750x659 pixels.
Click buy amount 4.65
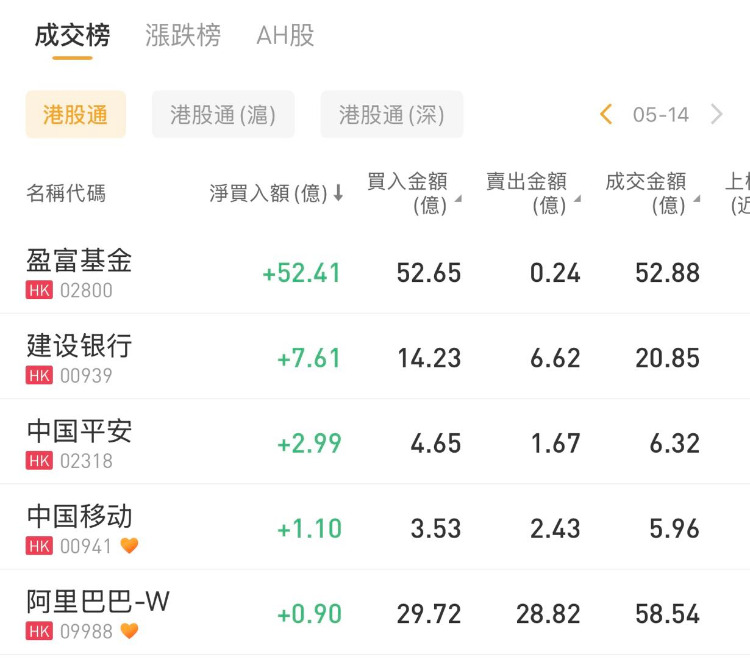tap(436, 443)
